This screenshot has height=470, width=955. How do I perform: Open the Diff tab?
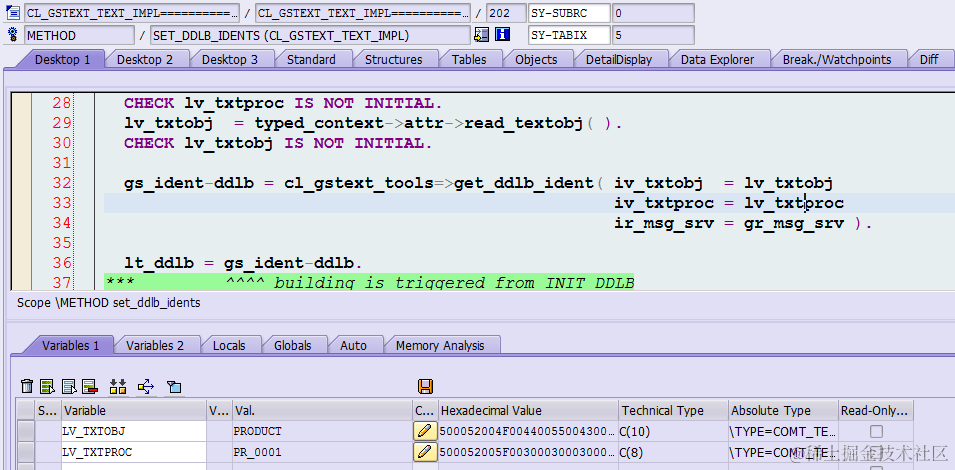pos(929,60)
